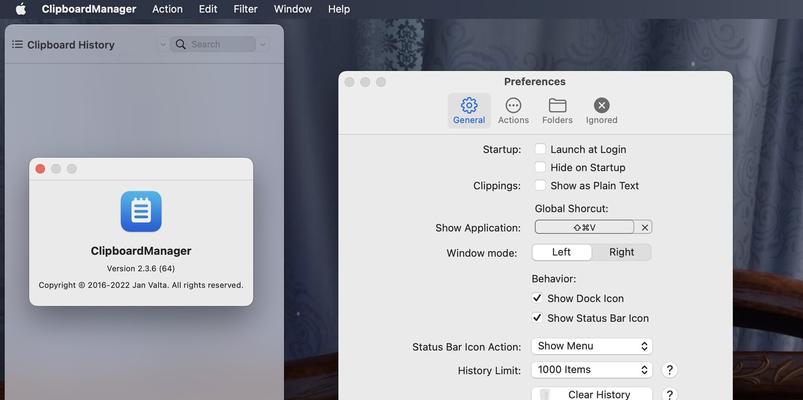Open the Edit menu

(x=208, y=9)
